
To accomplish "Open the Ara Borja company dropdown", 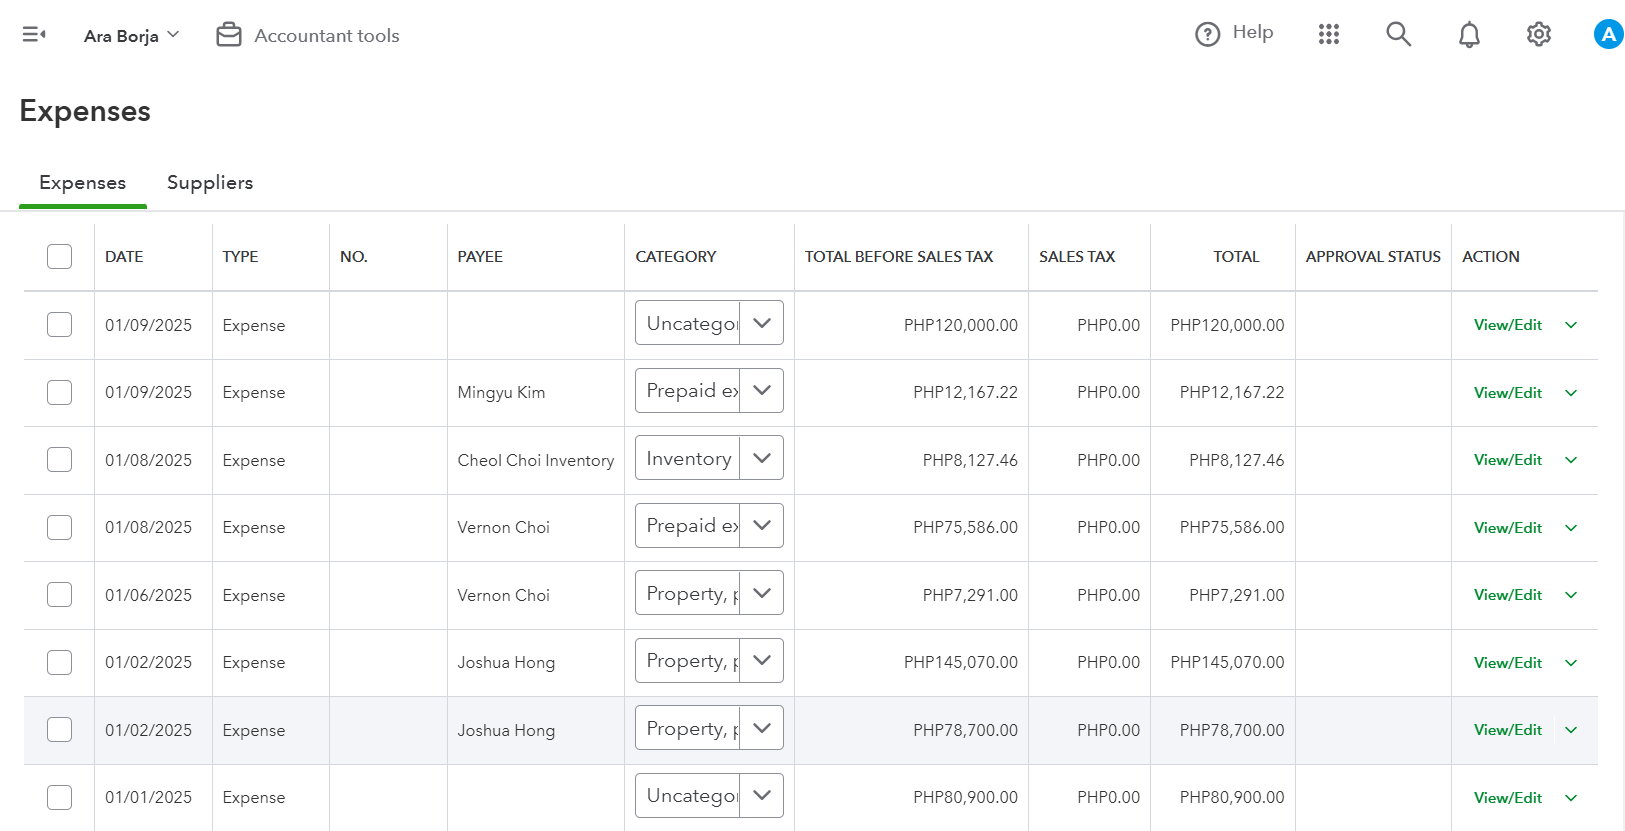I will [x=131, y=35].
